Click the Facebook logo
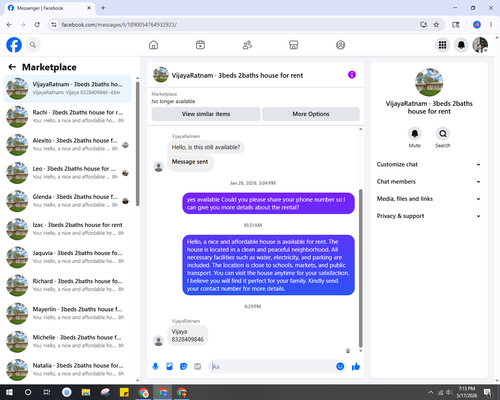 tap(14, 45)
